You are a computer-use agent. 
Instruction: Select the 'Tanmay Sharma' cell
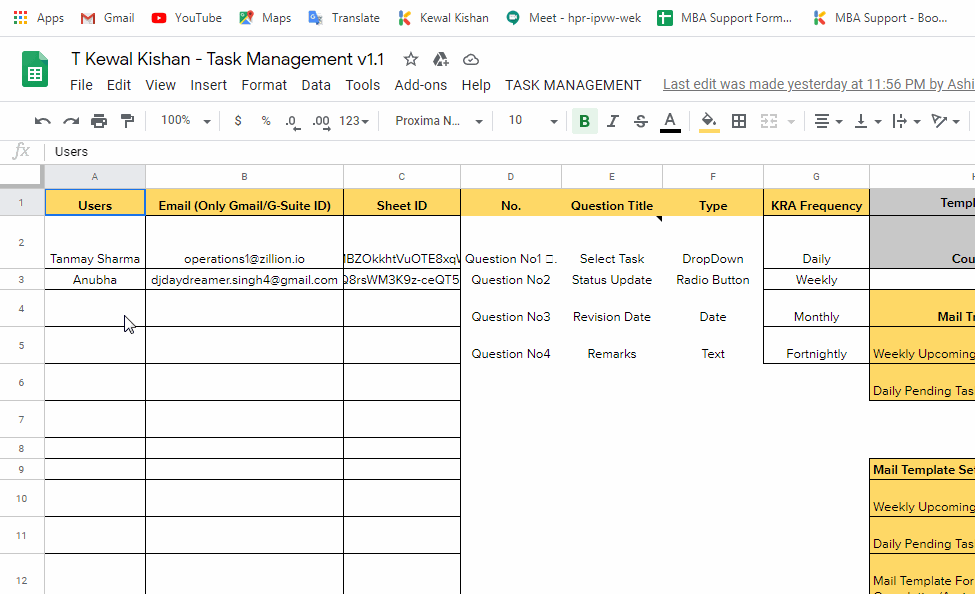(95, 243)
